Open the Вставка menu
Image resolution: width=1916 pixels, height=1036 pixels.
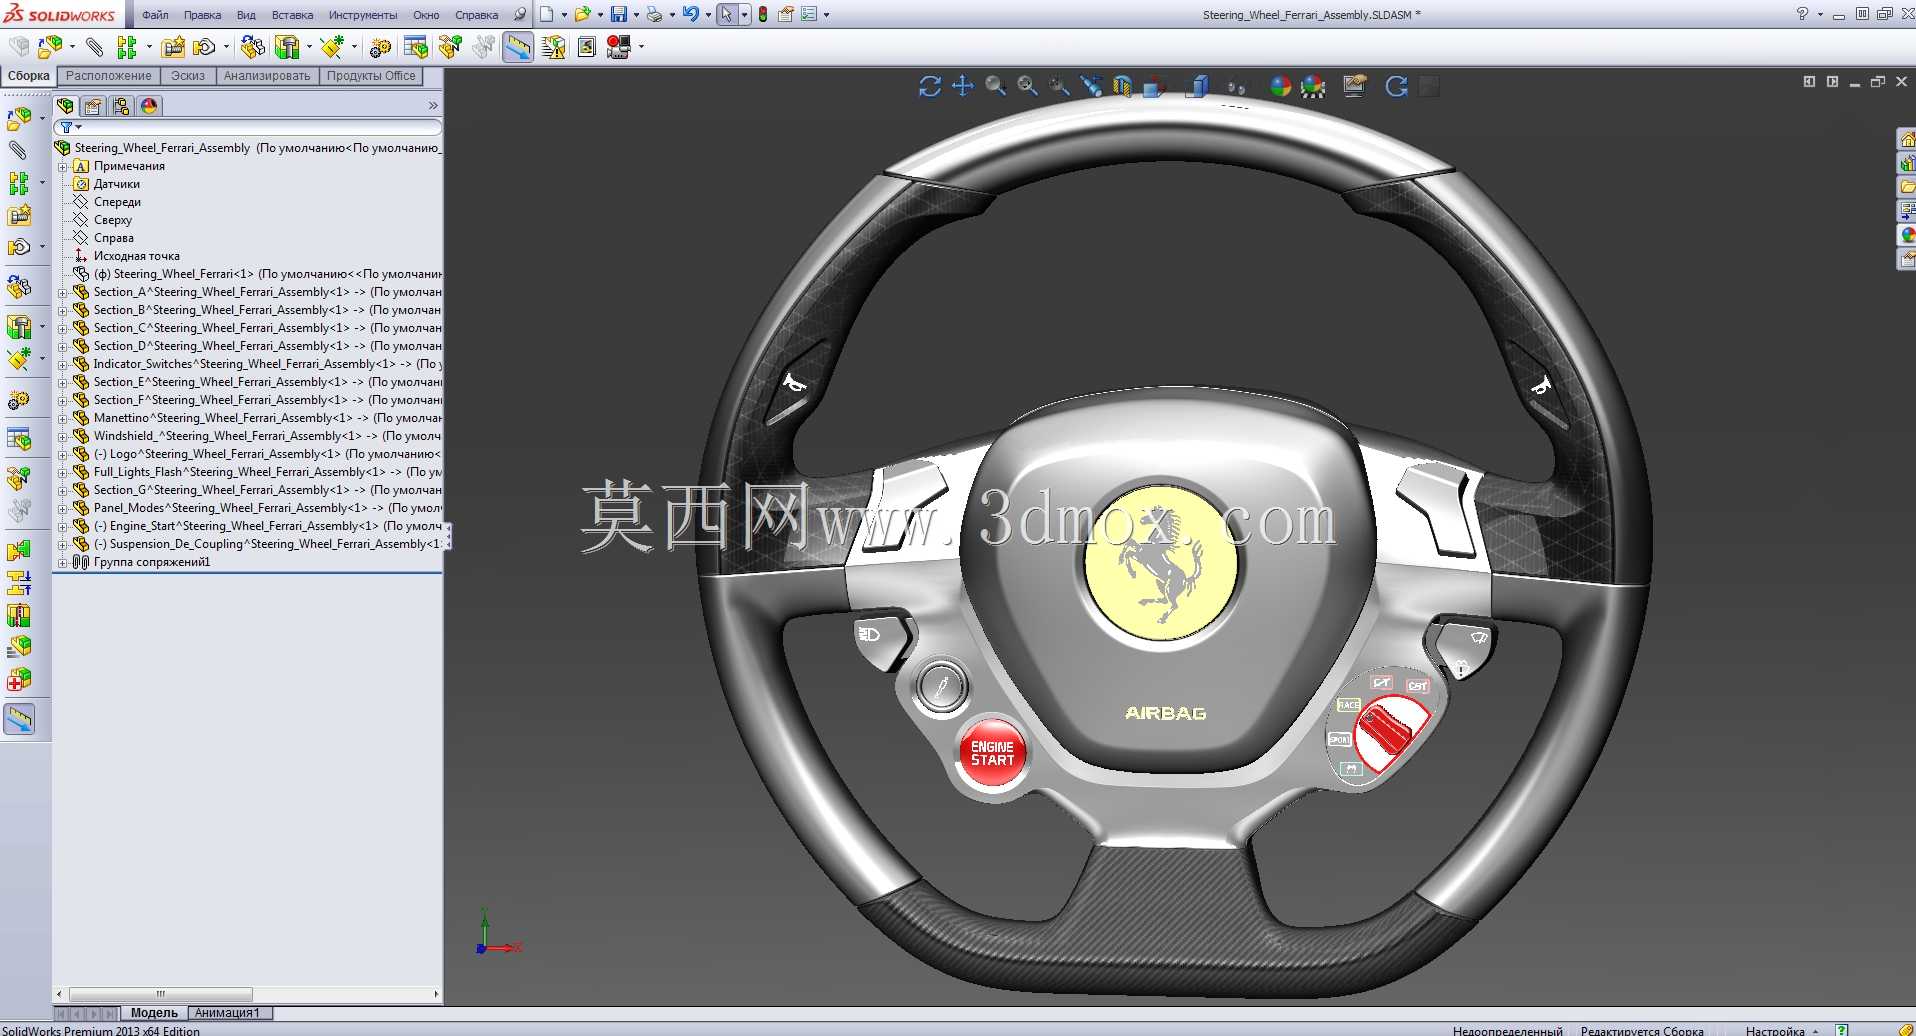pyautogui.click(x=292, y=15)
